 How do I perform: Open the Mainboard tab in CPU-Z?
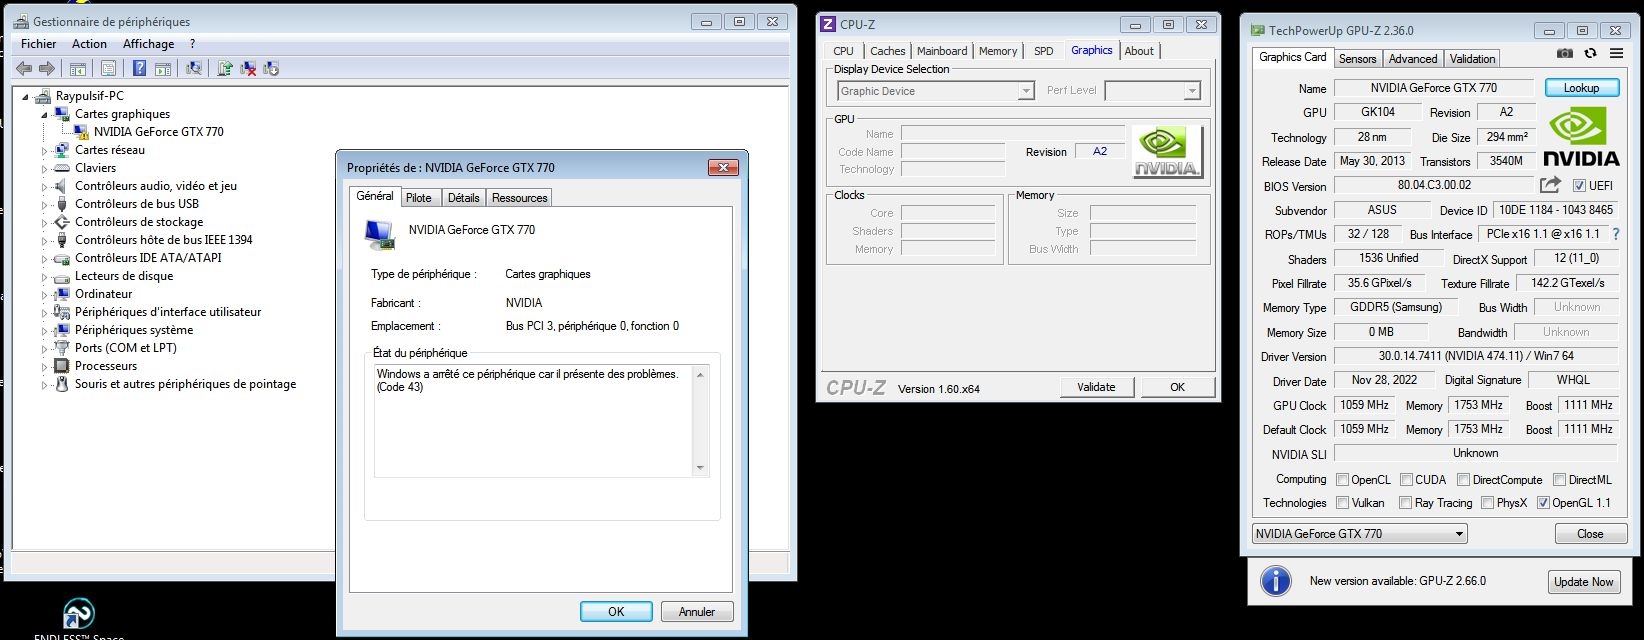942,51
